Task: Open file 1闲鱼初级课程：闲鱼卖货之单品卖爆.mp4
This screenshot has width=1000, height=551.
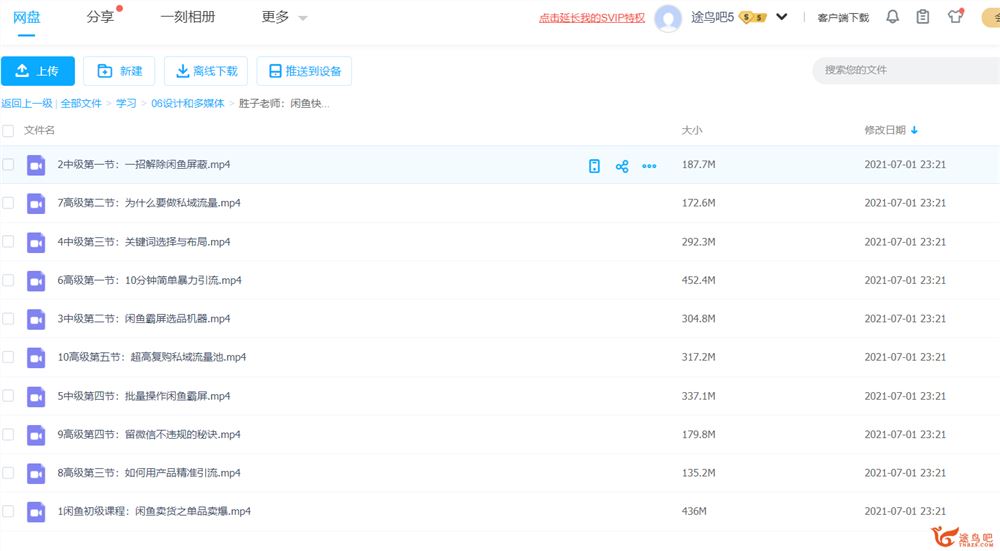Action: pos(154,511)
